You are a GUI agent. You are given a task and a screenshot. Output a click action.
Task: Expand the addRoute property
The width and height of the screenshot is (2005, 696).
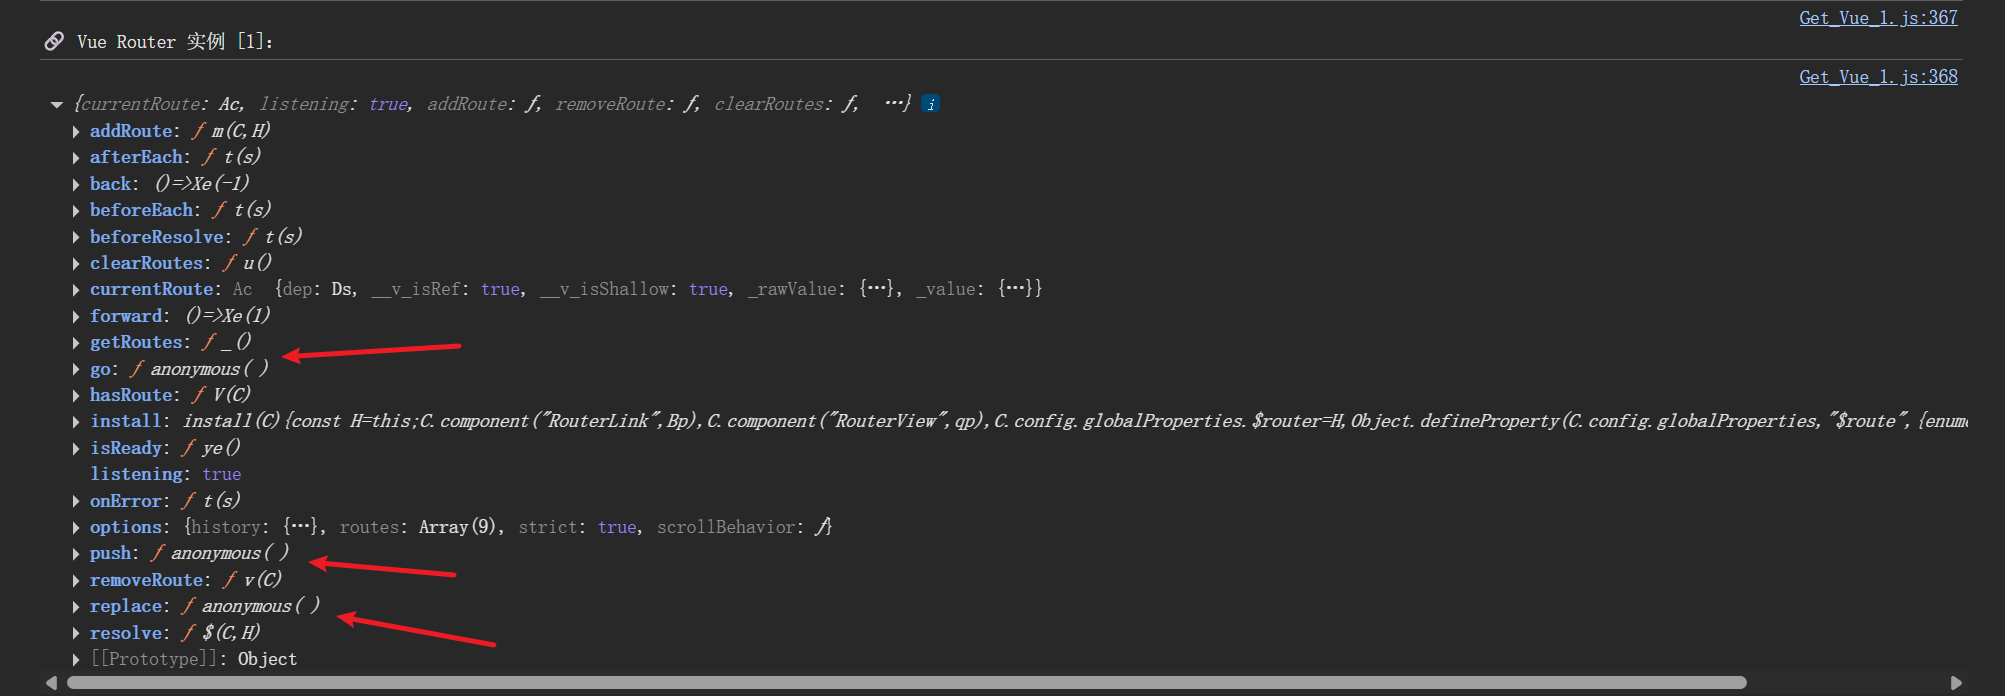pos(76,131)
